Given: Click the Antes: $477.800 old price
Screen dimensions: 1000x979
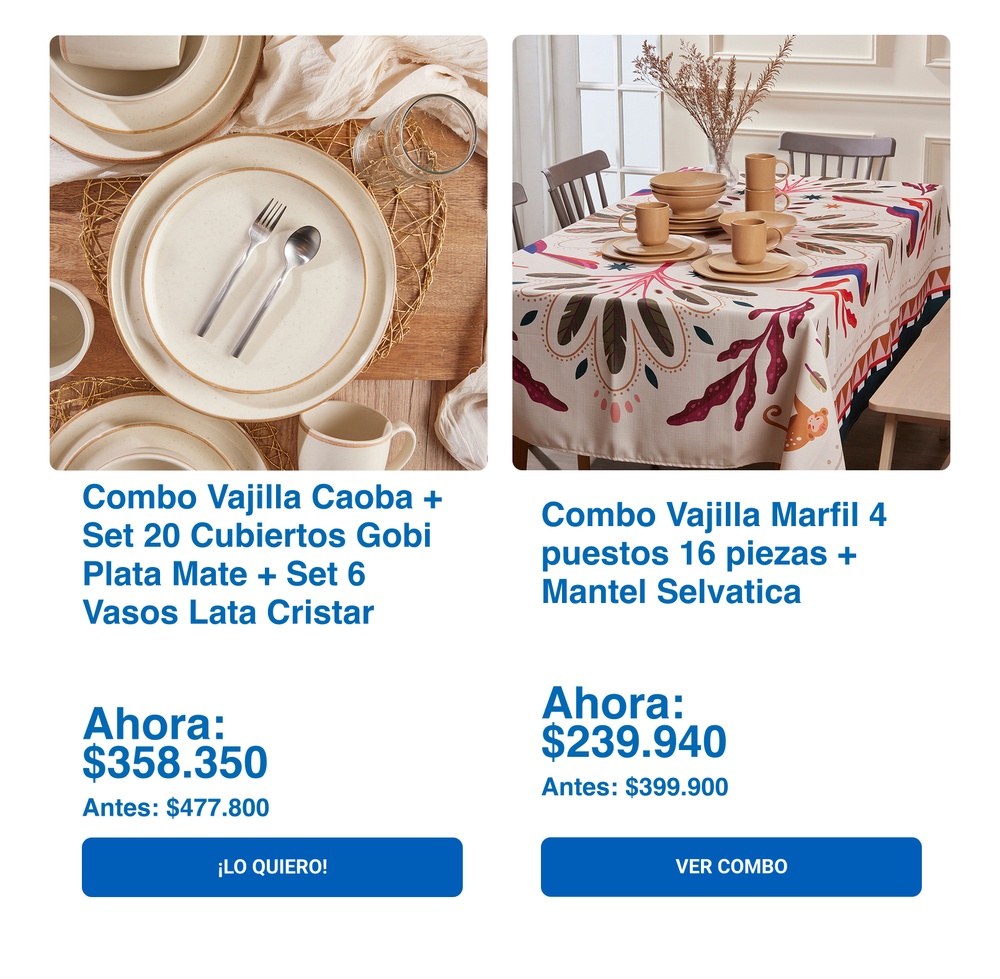Looking at the screenshot, I should (x=176, y=808).
